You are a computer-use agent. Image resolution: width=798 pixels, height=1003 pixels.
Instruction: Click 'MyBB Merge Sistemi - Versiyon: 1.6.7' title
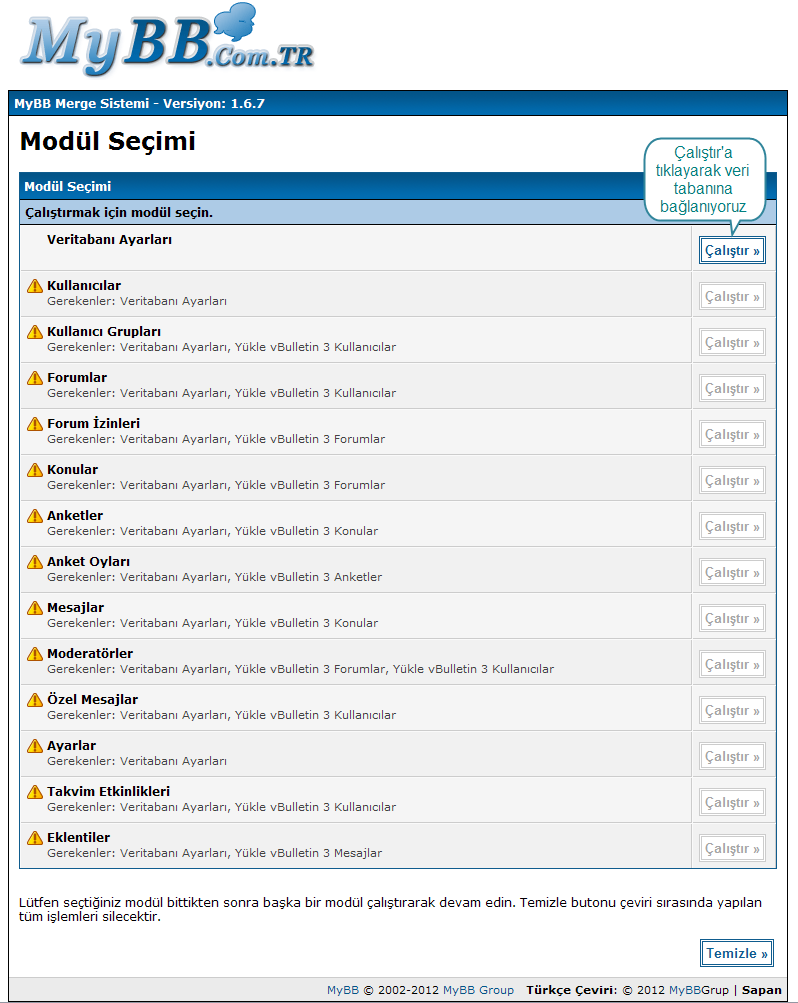tap(139, 104)
